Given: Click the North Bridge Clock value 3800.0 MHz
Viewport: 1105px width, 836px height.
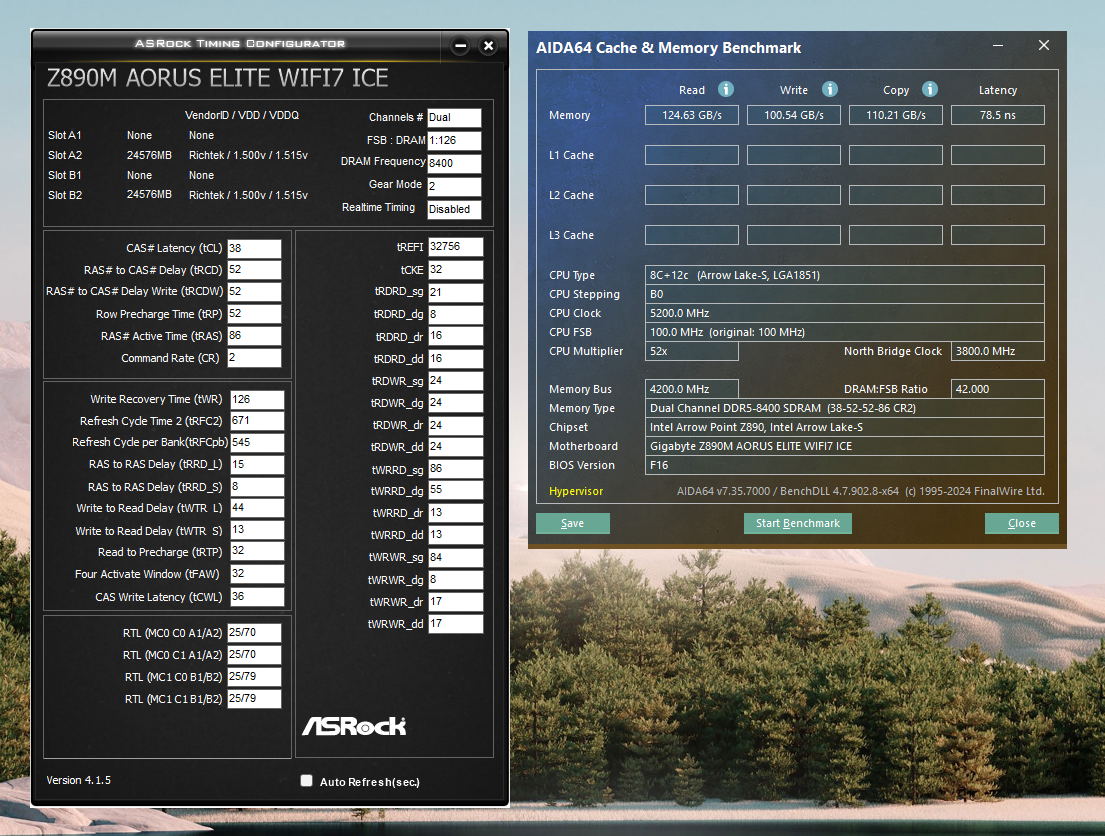Looking at the screenshot, I should (997, 351).
